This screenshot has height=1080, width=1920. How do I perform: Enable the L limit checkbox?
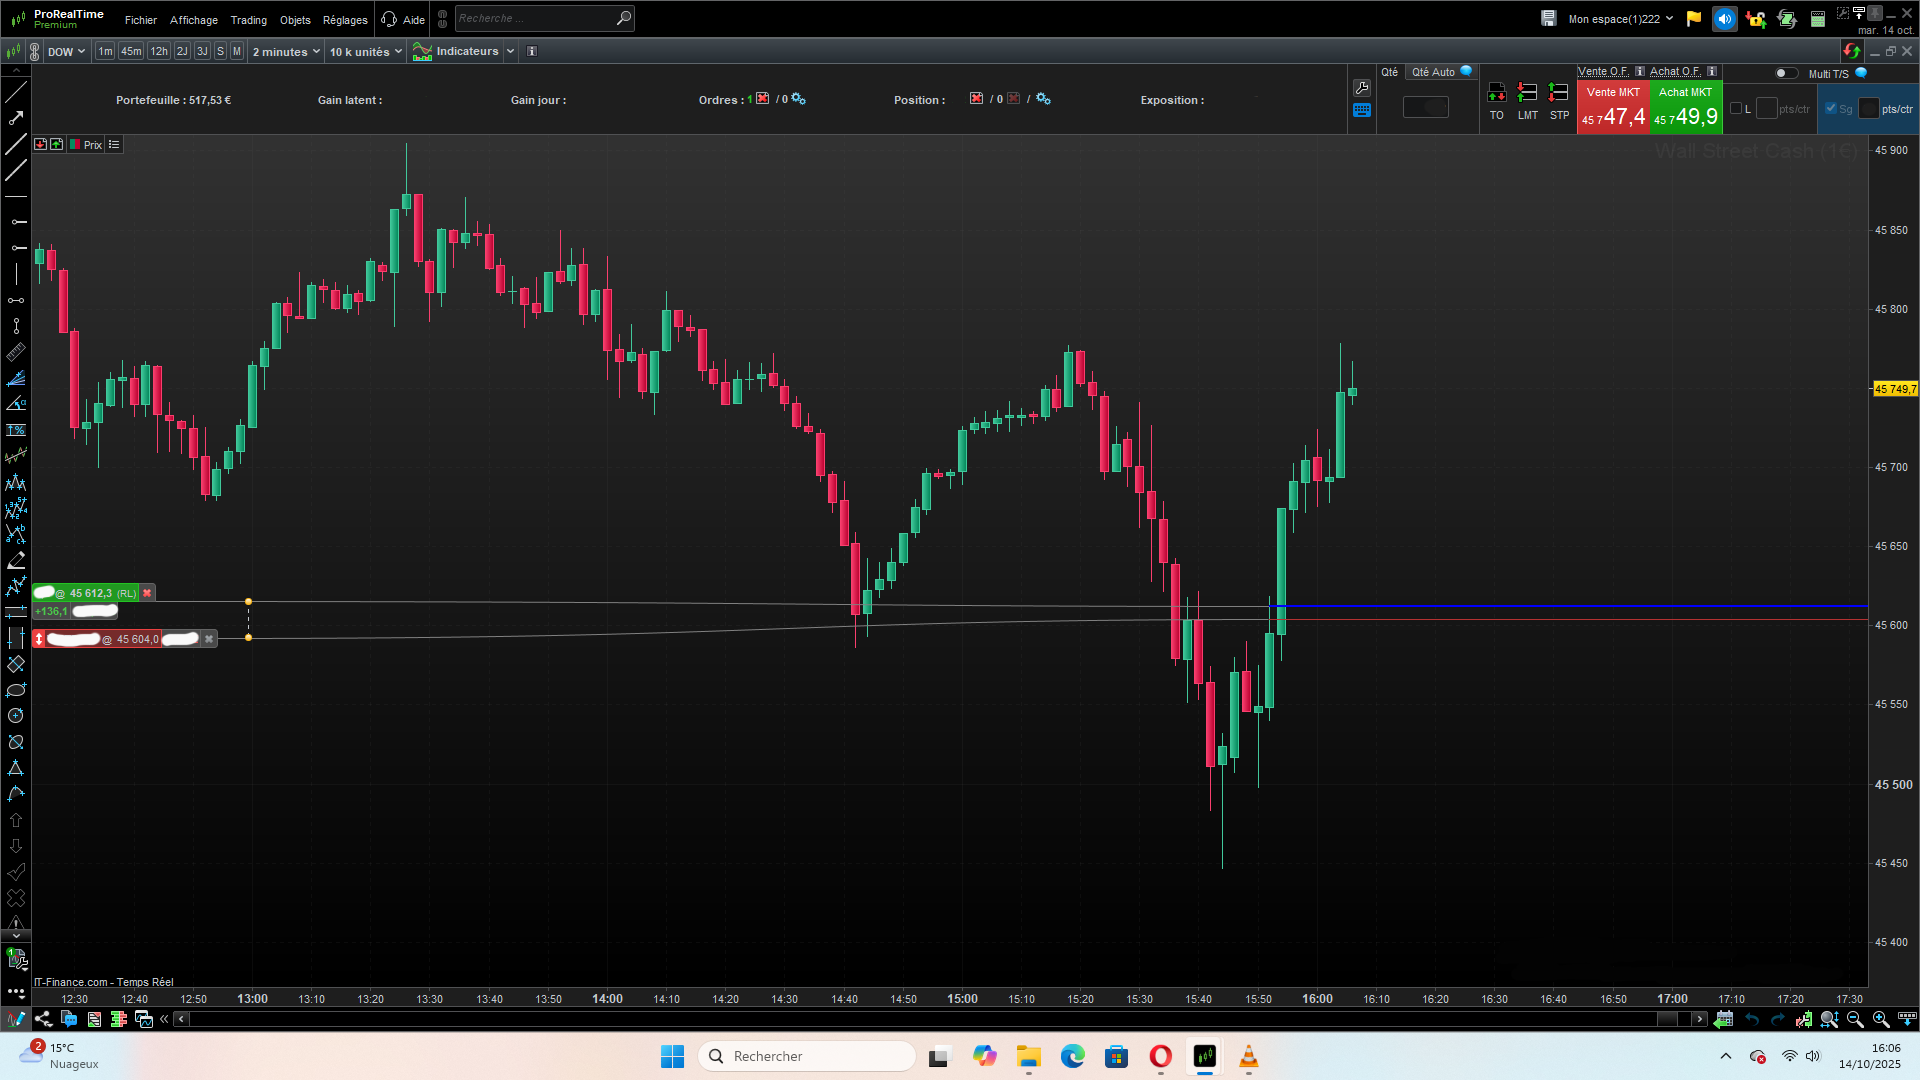tap(1736, 109)
